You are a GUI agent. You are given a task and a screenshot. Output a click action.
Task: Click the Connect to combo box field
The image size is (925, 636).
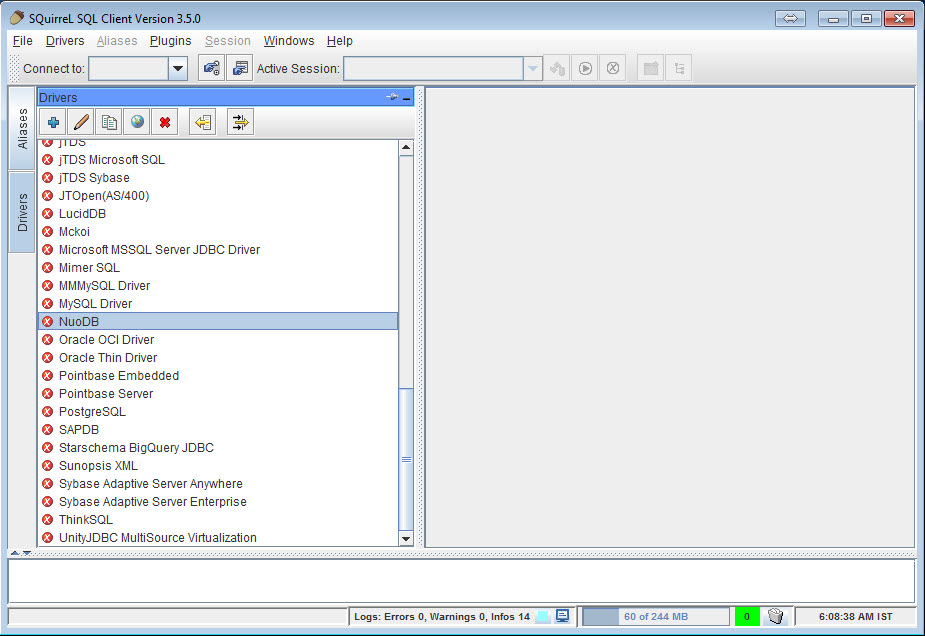coord(129,68)
